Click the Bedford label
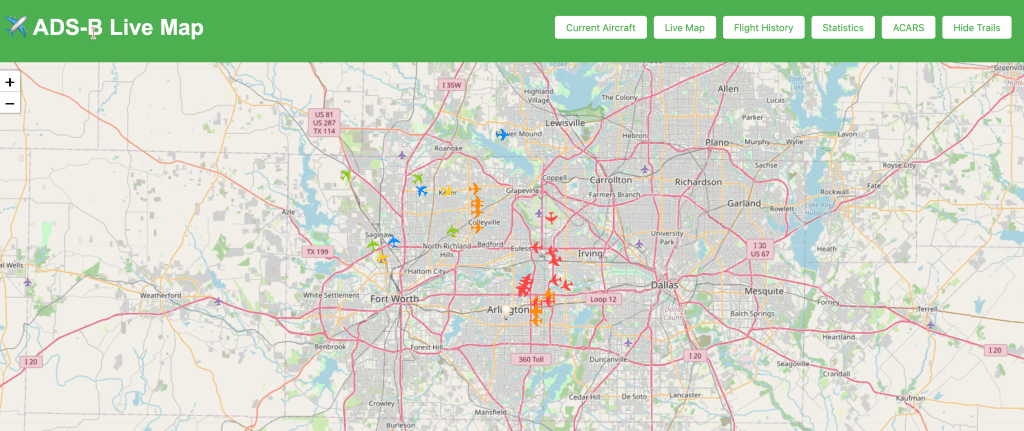 [490, 244]
